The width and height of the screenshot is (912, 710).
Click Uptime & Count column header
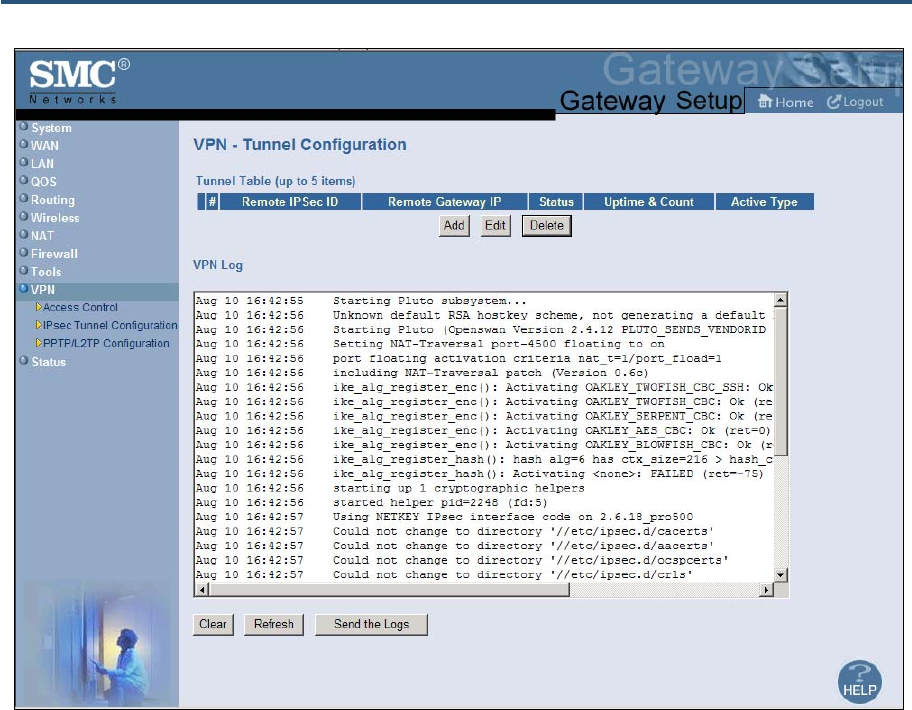click(x=649, y=202)
